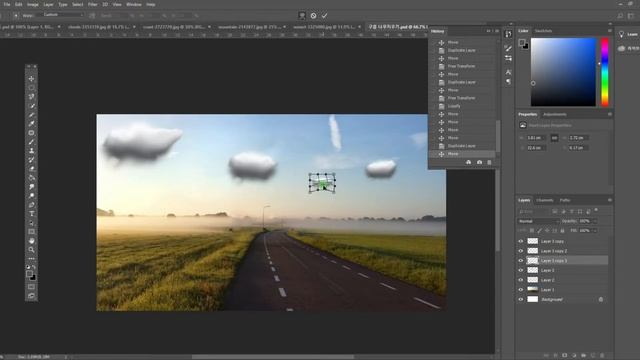
Task: Toggle the Edit in Quick Mask mode
Action: coord(31,287)
